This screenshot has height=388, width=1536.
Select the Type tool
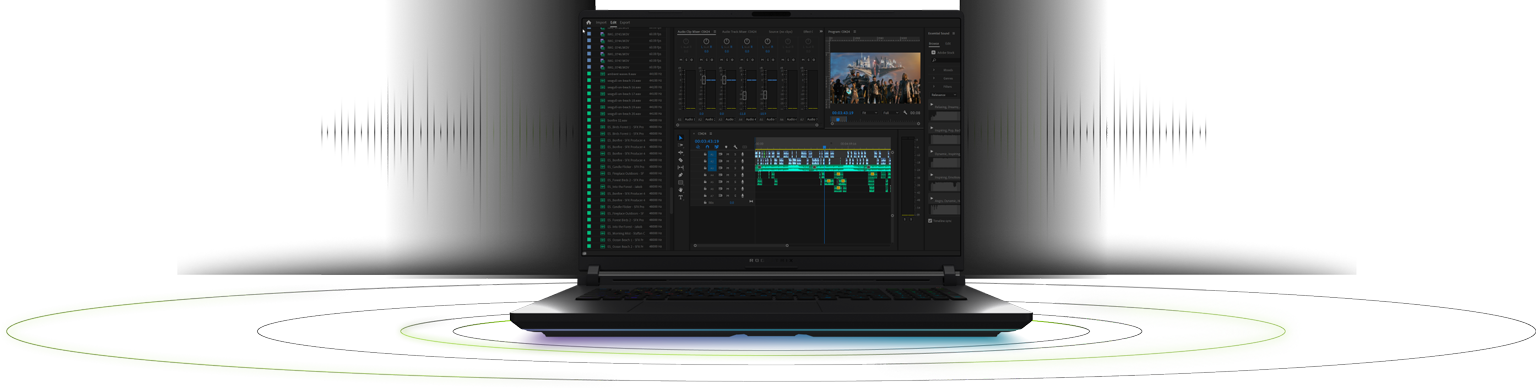pyautogui.click(x=681, y=197)
